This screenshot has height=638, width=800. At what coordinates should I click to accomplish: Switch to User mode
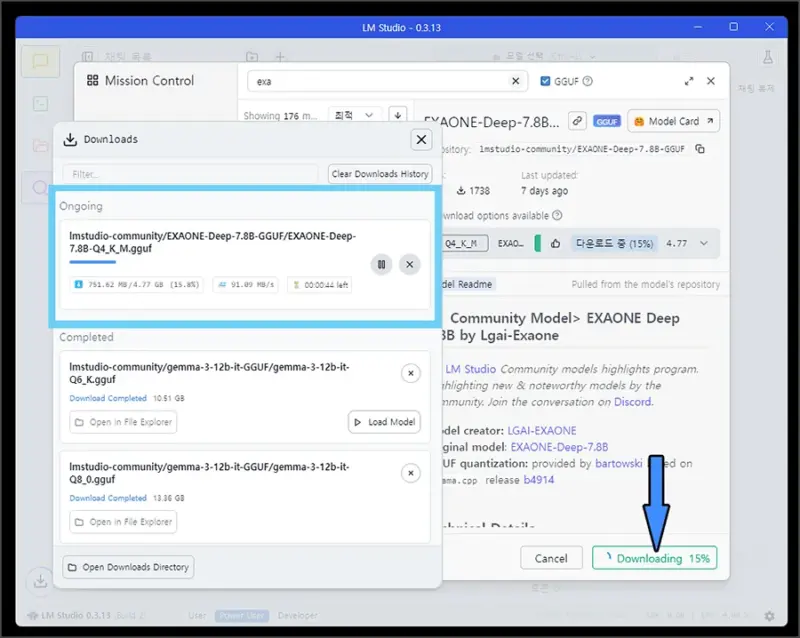197,616
